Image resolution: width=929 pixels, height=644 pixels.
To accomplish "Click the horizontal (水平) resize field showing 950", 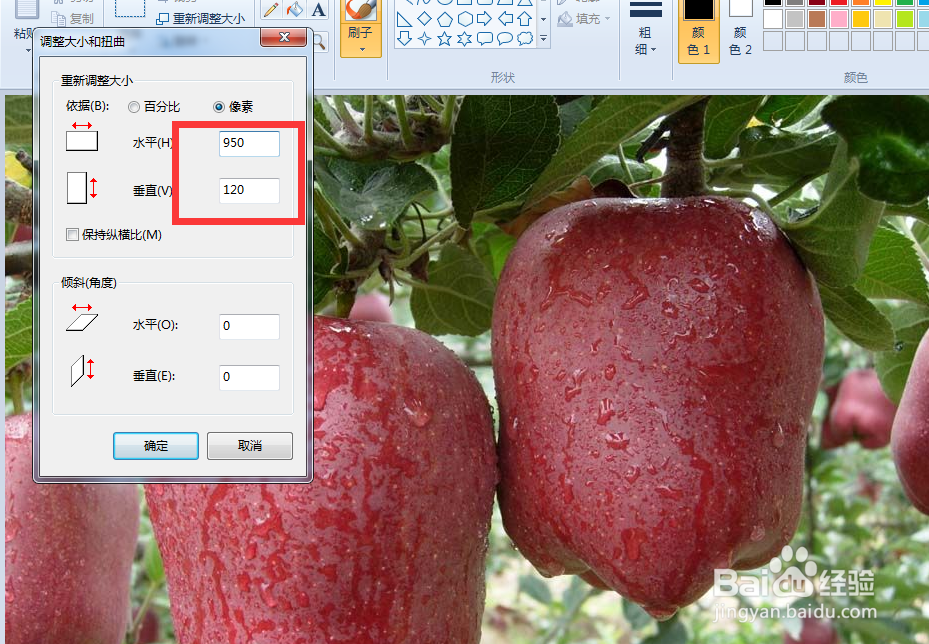I will point(249,143).
